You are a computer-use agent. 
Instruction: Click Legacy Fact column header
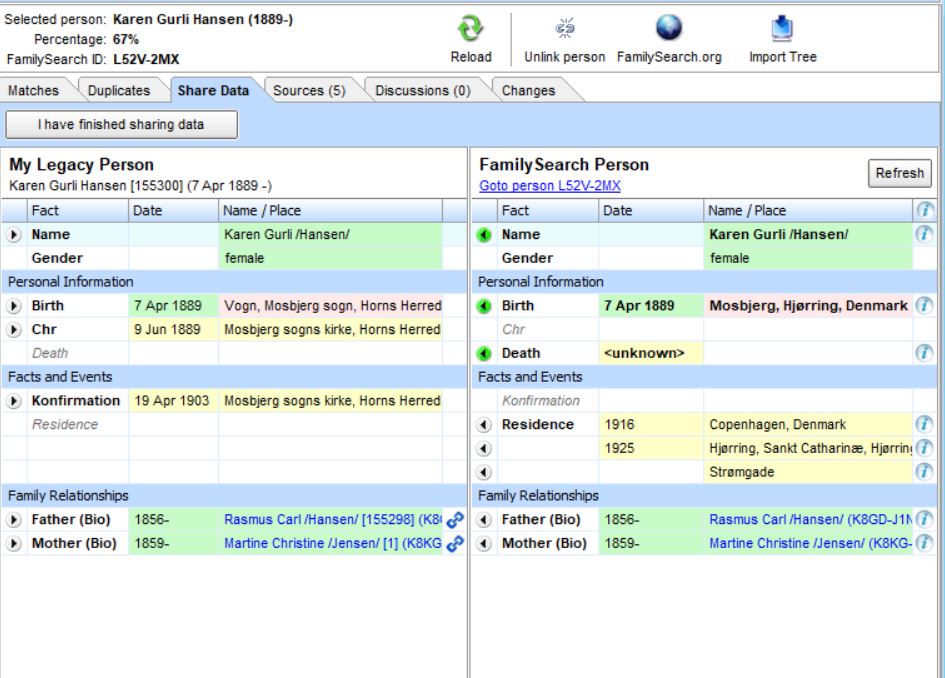click(78, 210)
